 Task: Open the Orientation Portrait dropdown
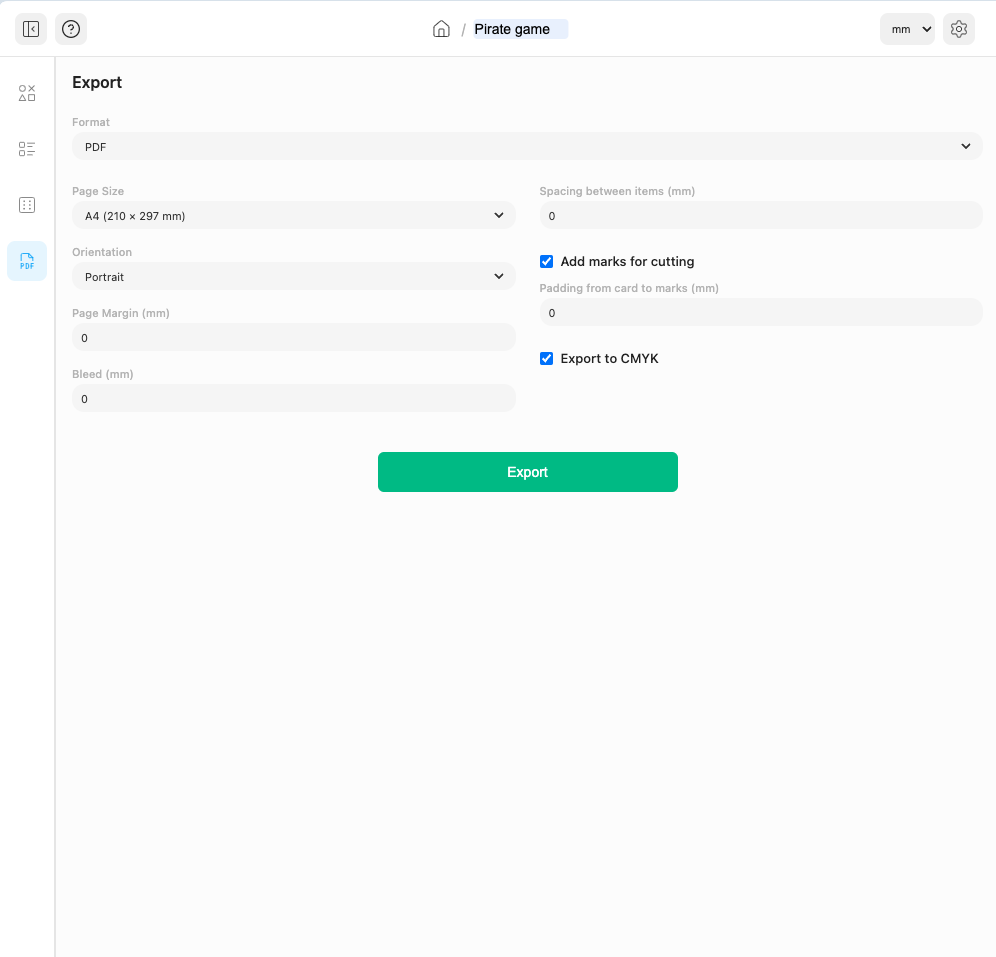coord(293,277)
